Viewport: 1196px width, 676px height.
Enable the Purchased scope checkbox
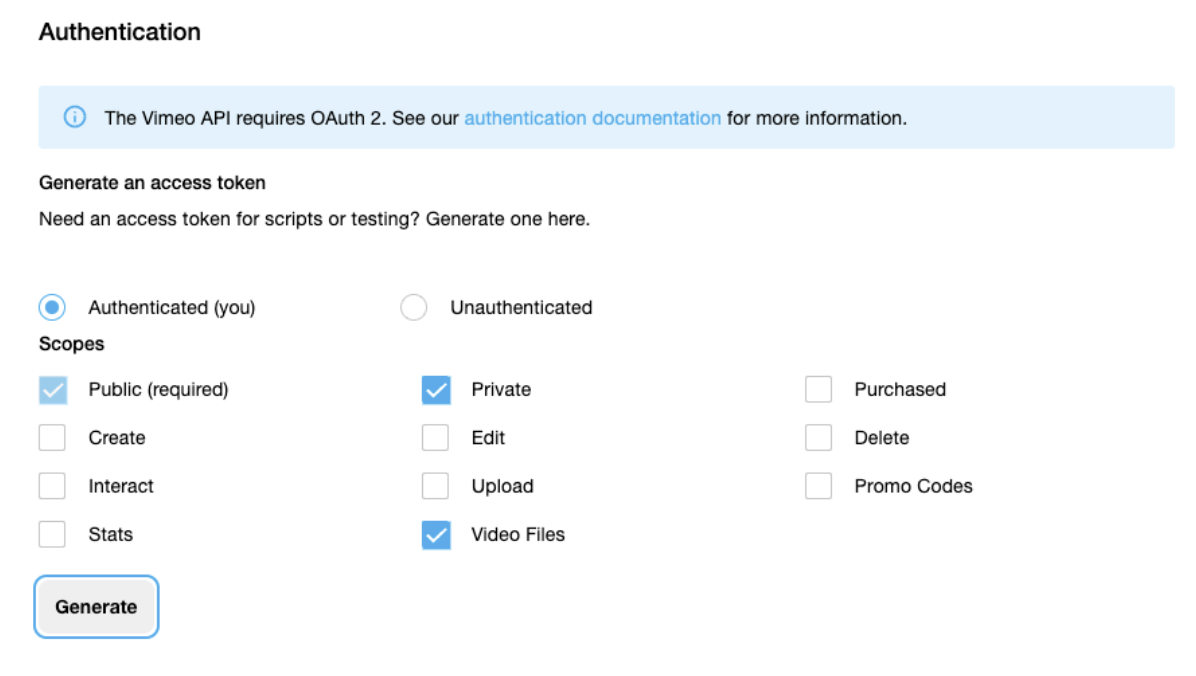[x=818, y=389]
